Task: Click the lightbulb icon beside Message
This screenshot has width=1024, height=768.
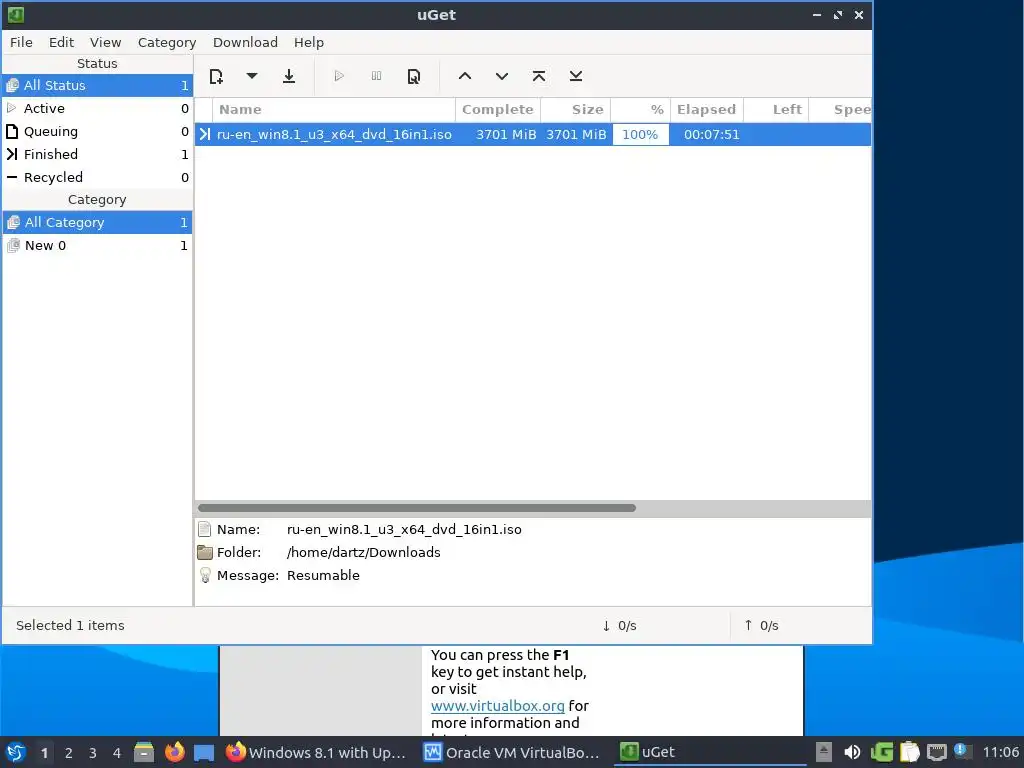Action: point(205,575)
